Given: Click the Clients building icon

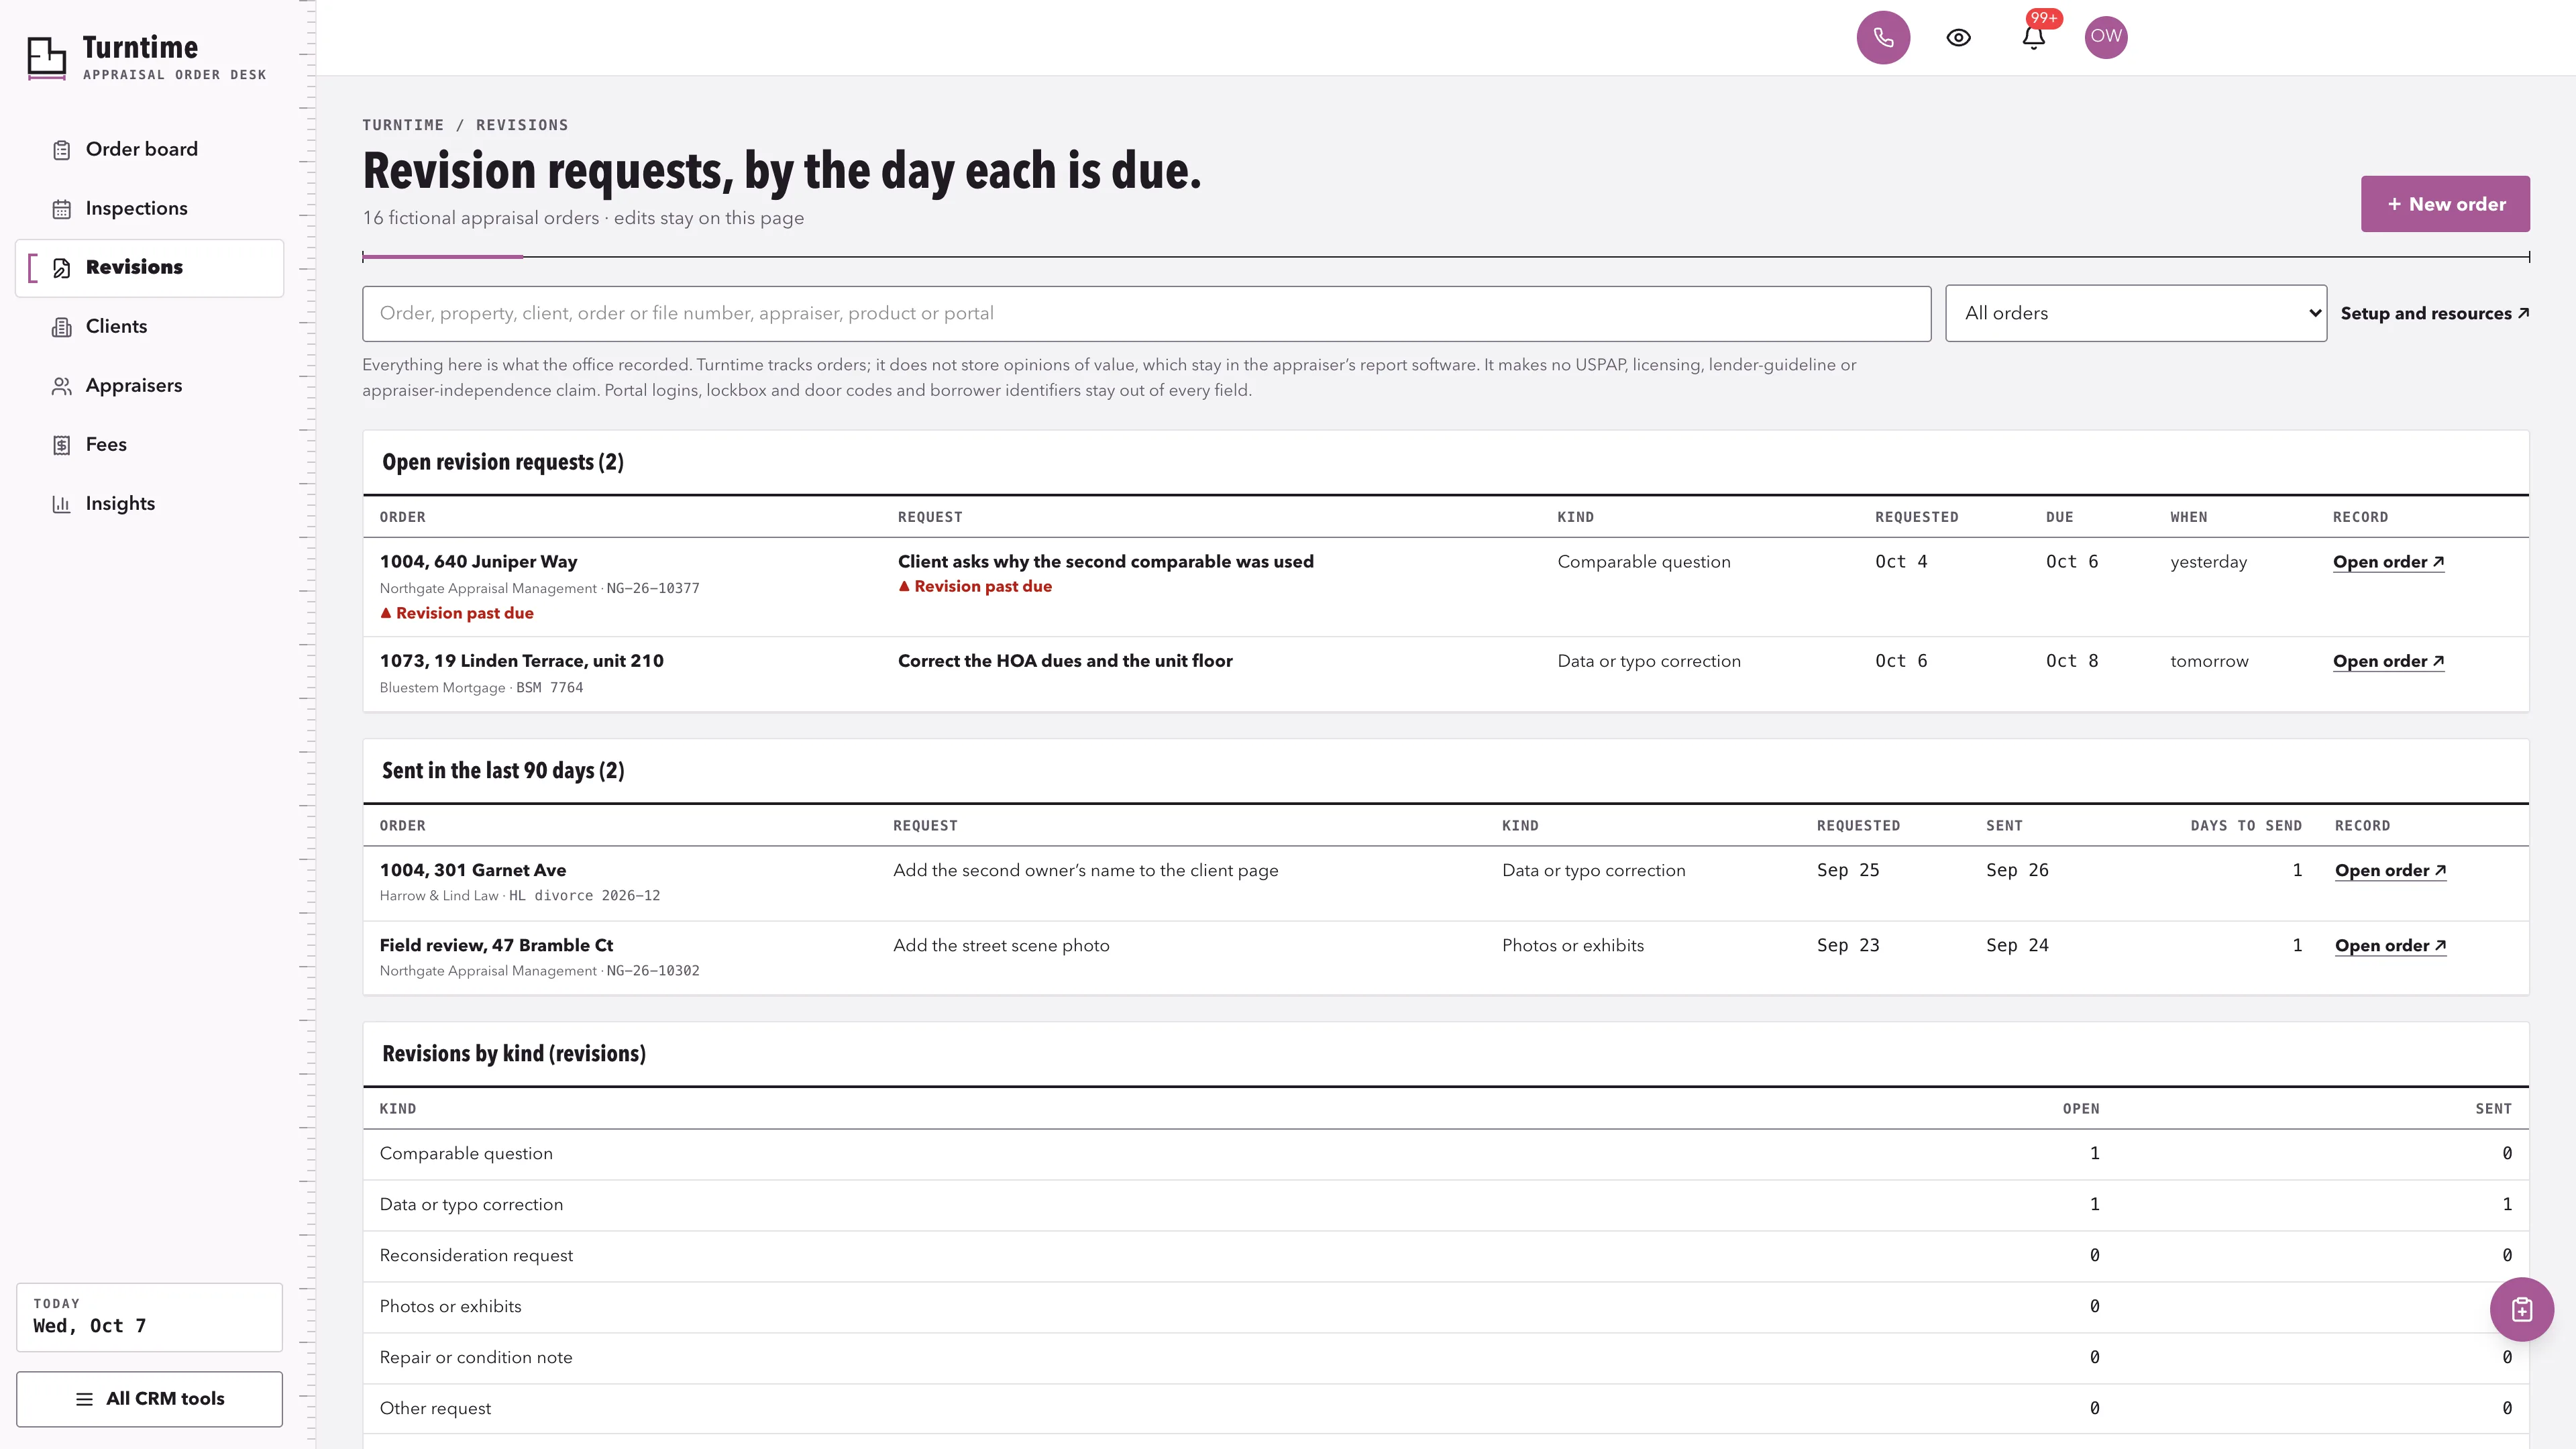Looking at the screenshot, I should click(62, 327).
